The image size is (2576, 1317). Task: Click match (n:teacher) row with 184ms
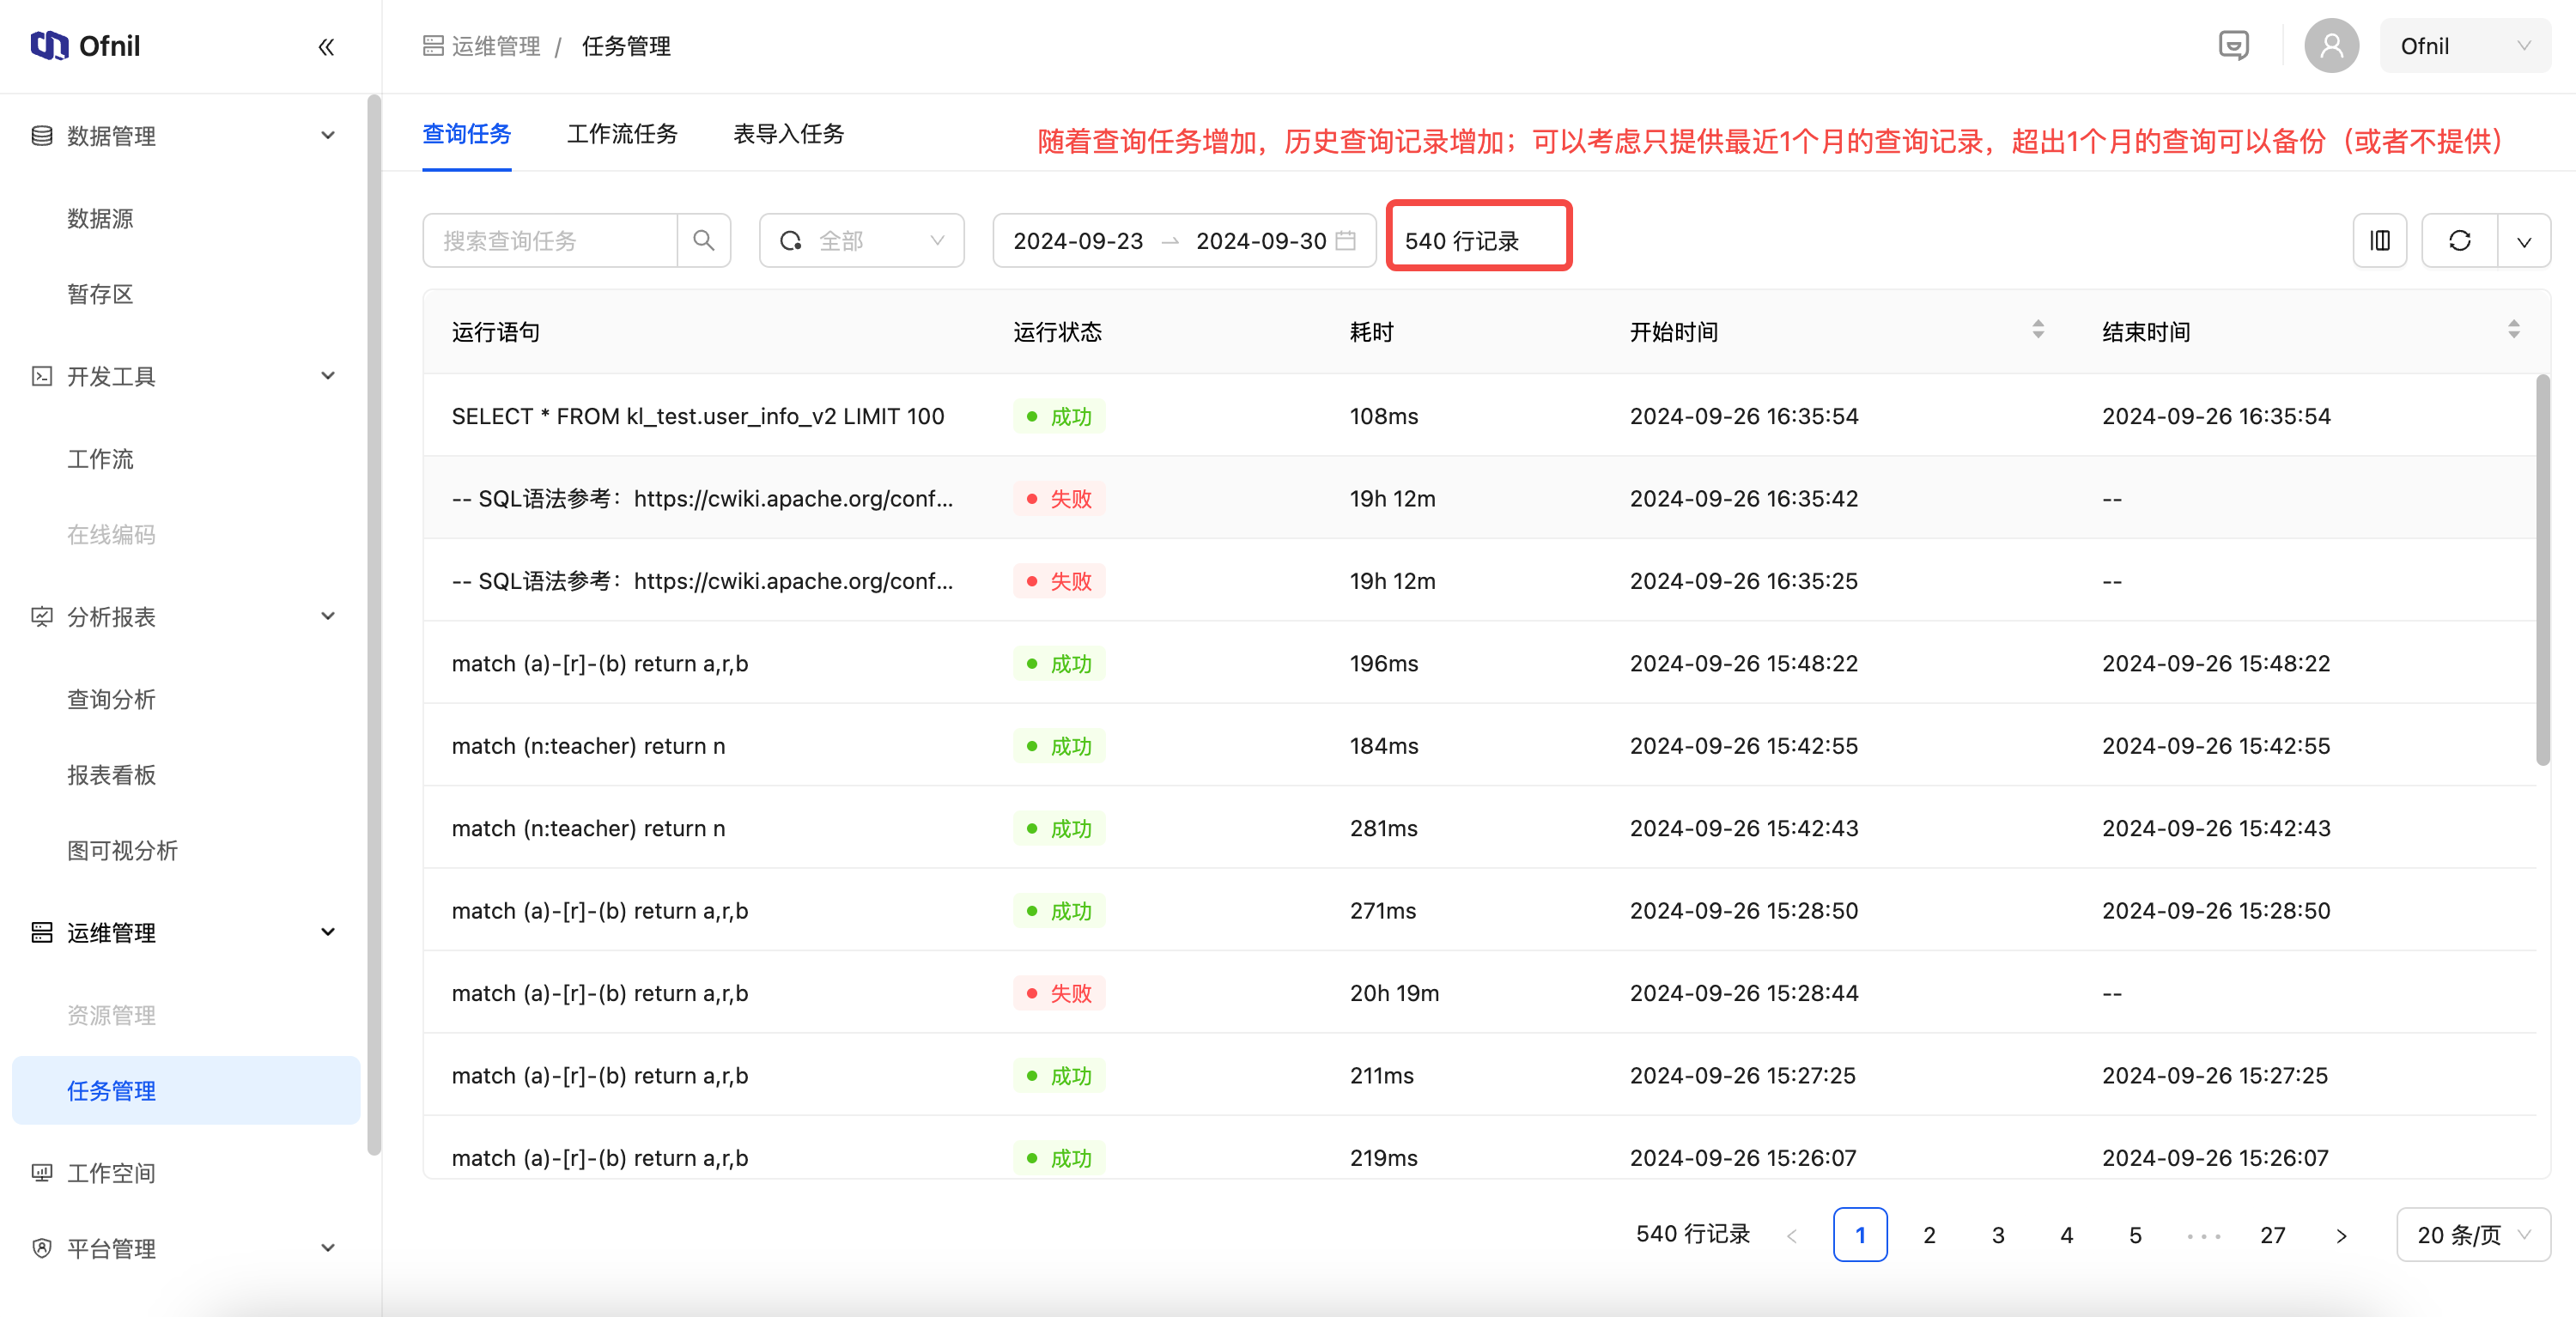point(1480,746)
